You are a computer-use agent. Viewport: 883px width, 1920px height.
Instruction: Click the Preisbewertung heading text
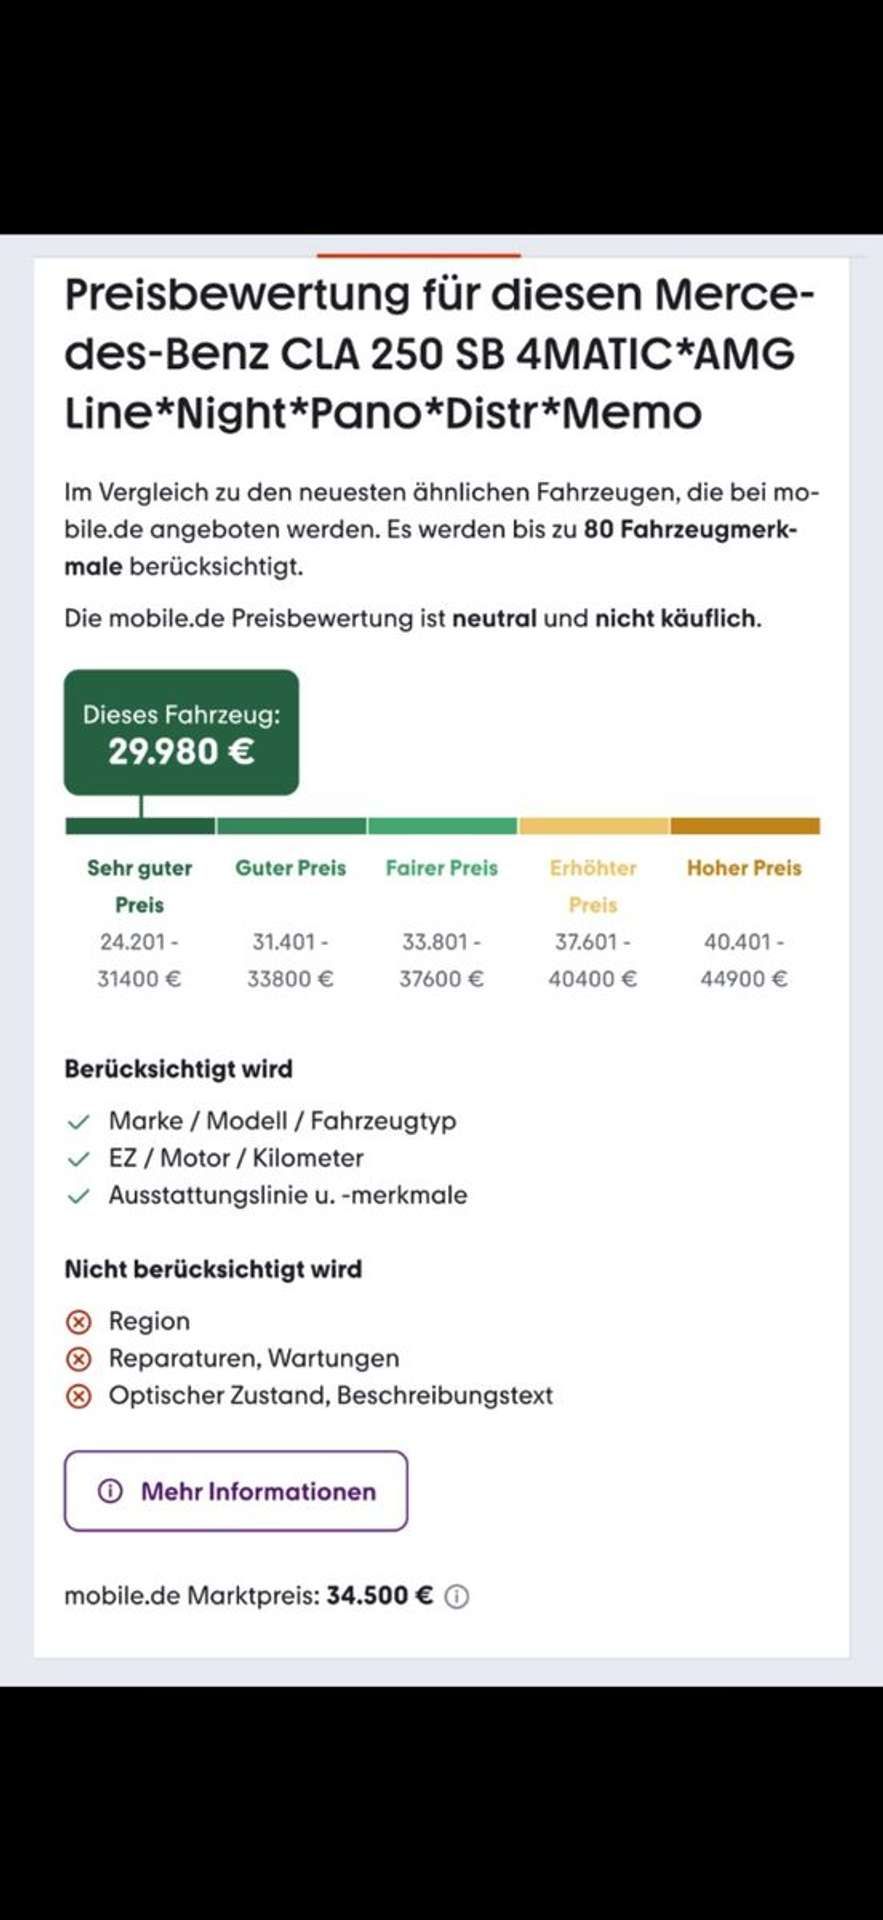point(440,353)
